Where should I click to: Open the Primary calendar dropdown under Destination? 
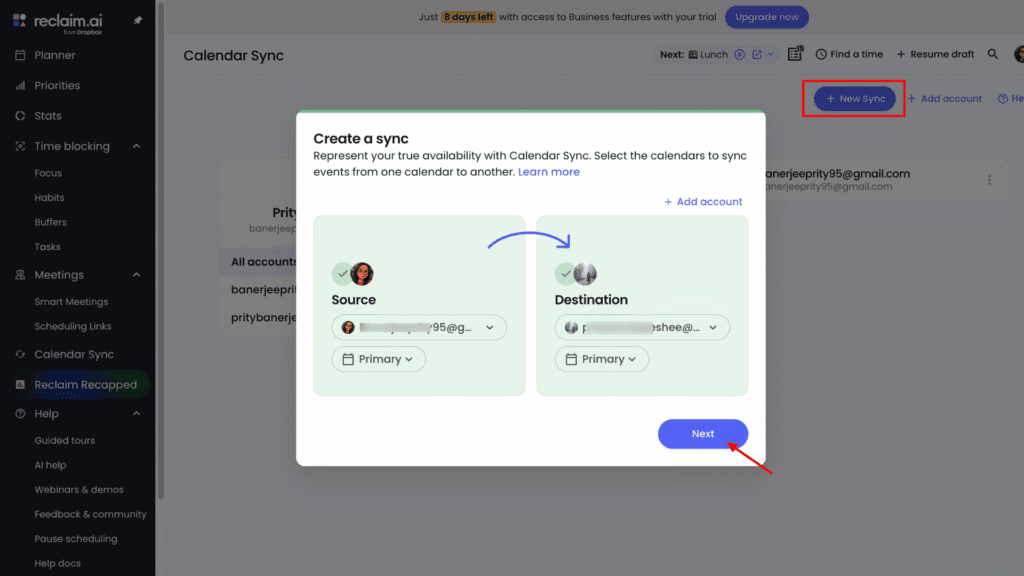click(x=602, y=359)
